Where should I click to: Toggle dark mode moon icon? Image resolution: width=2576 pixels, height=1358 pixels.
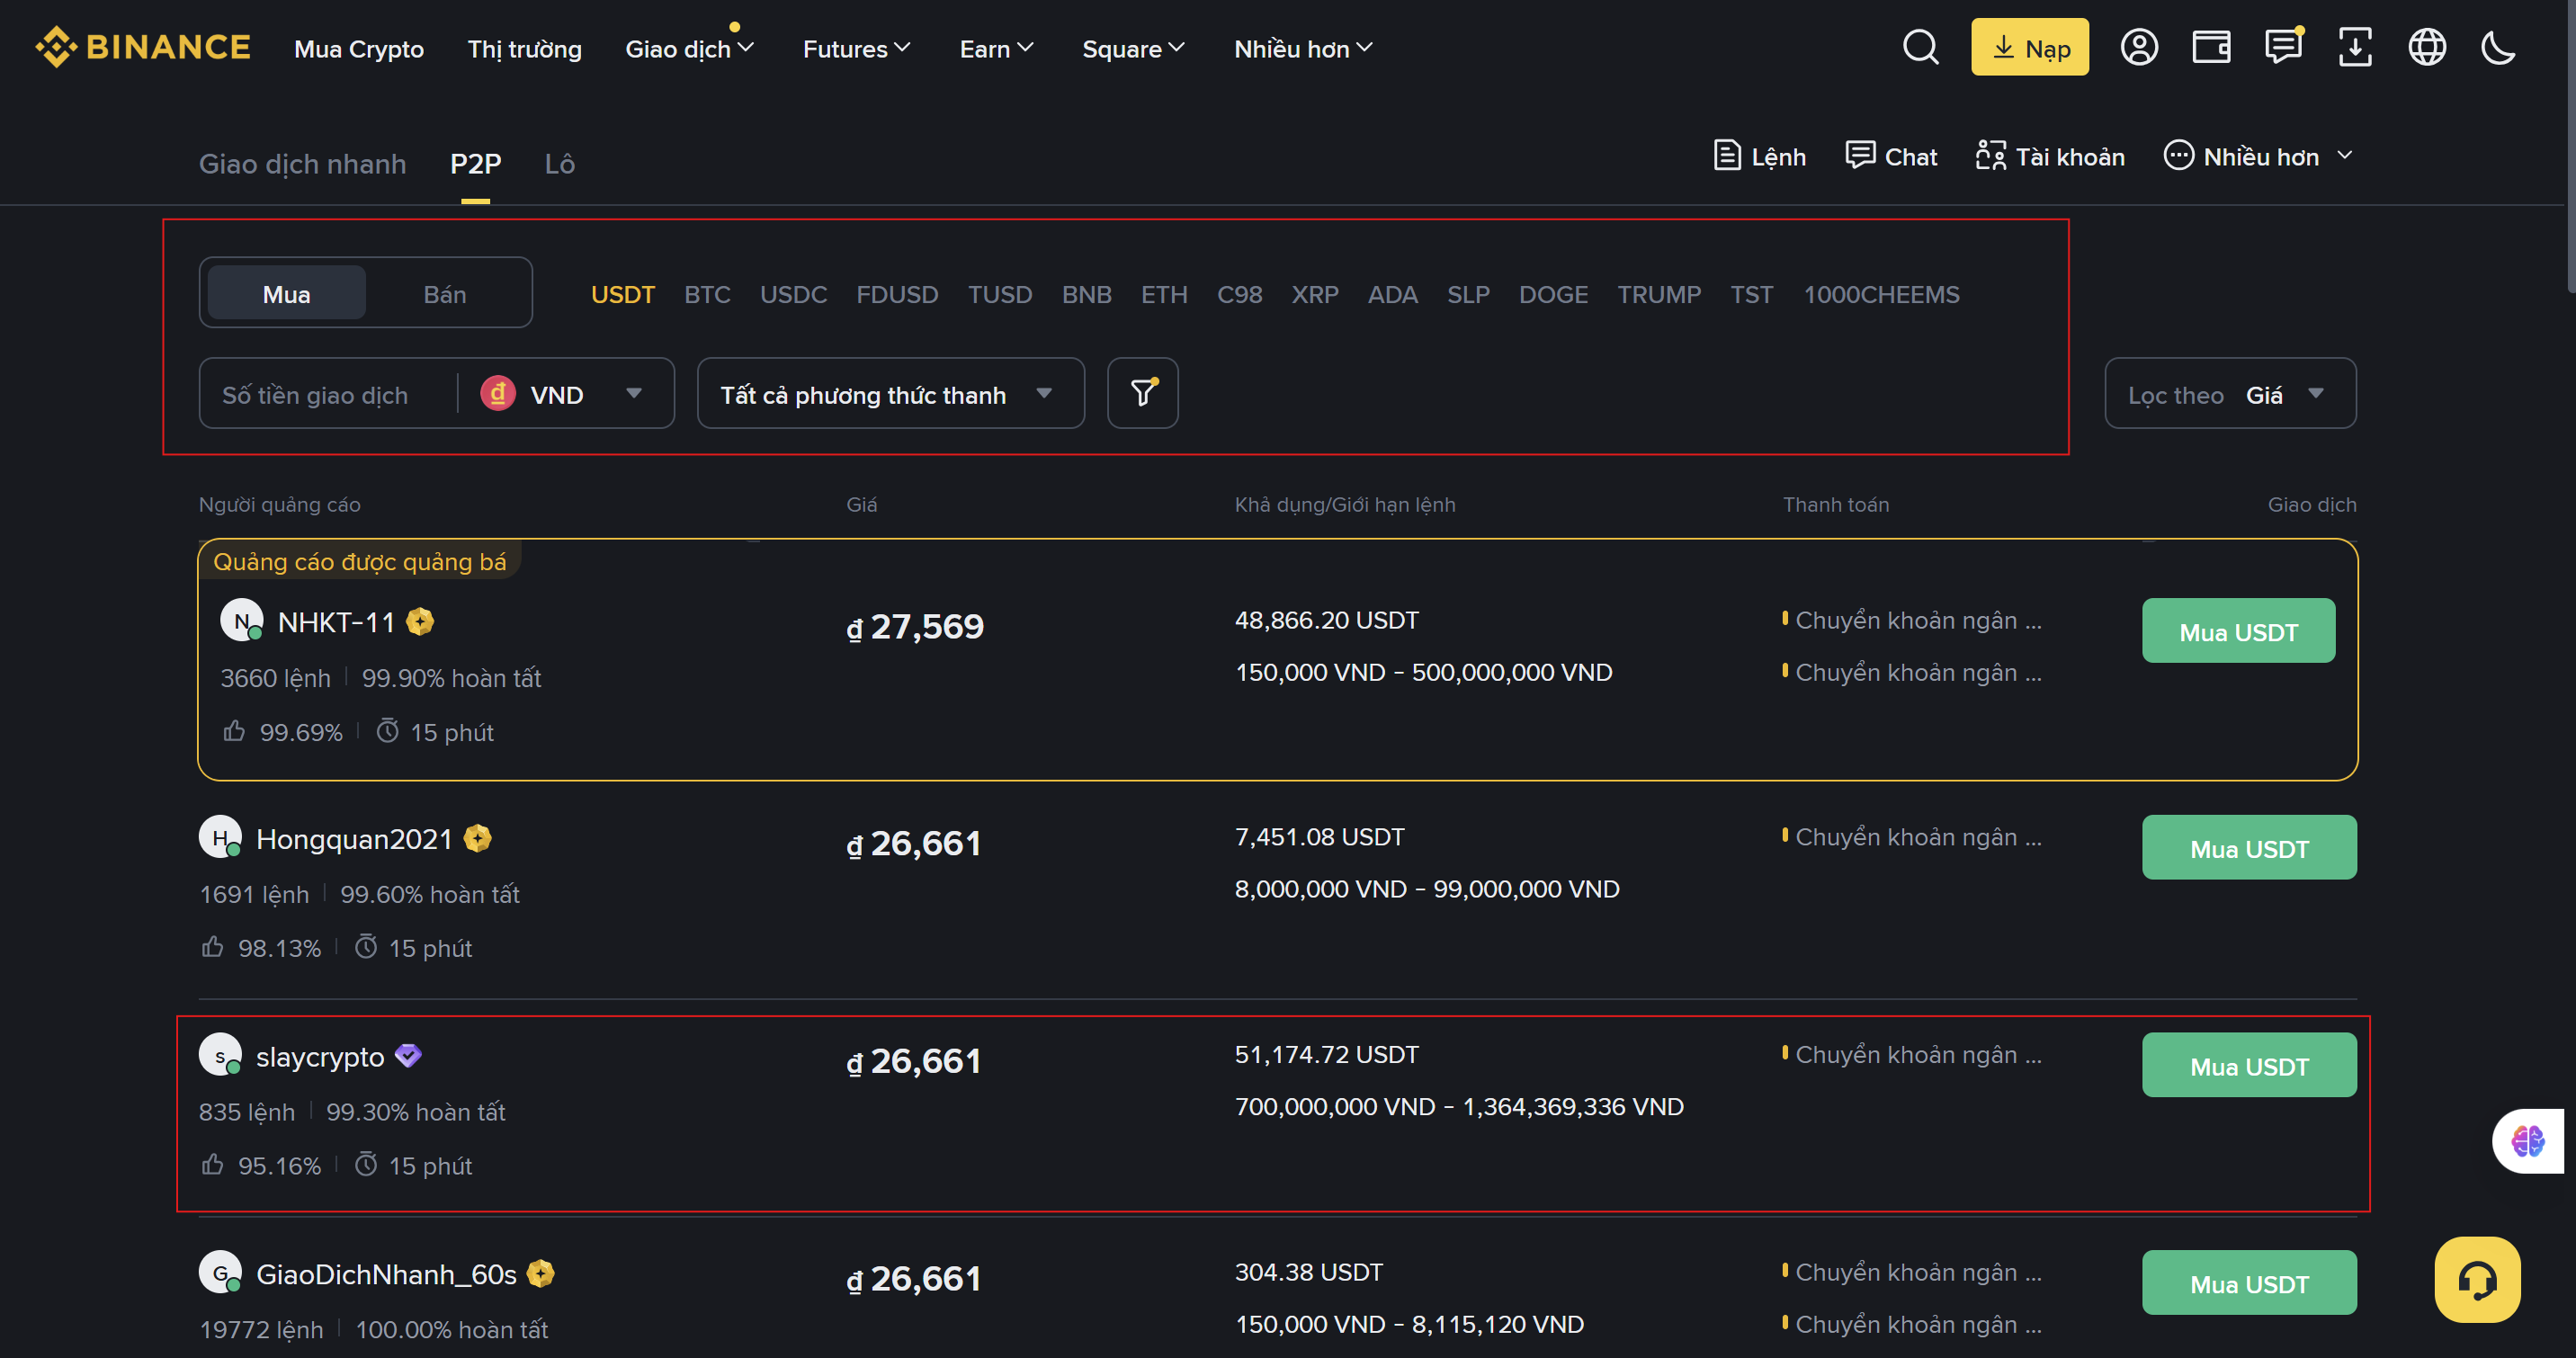click(2498, 47)
